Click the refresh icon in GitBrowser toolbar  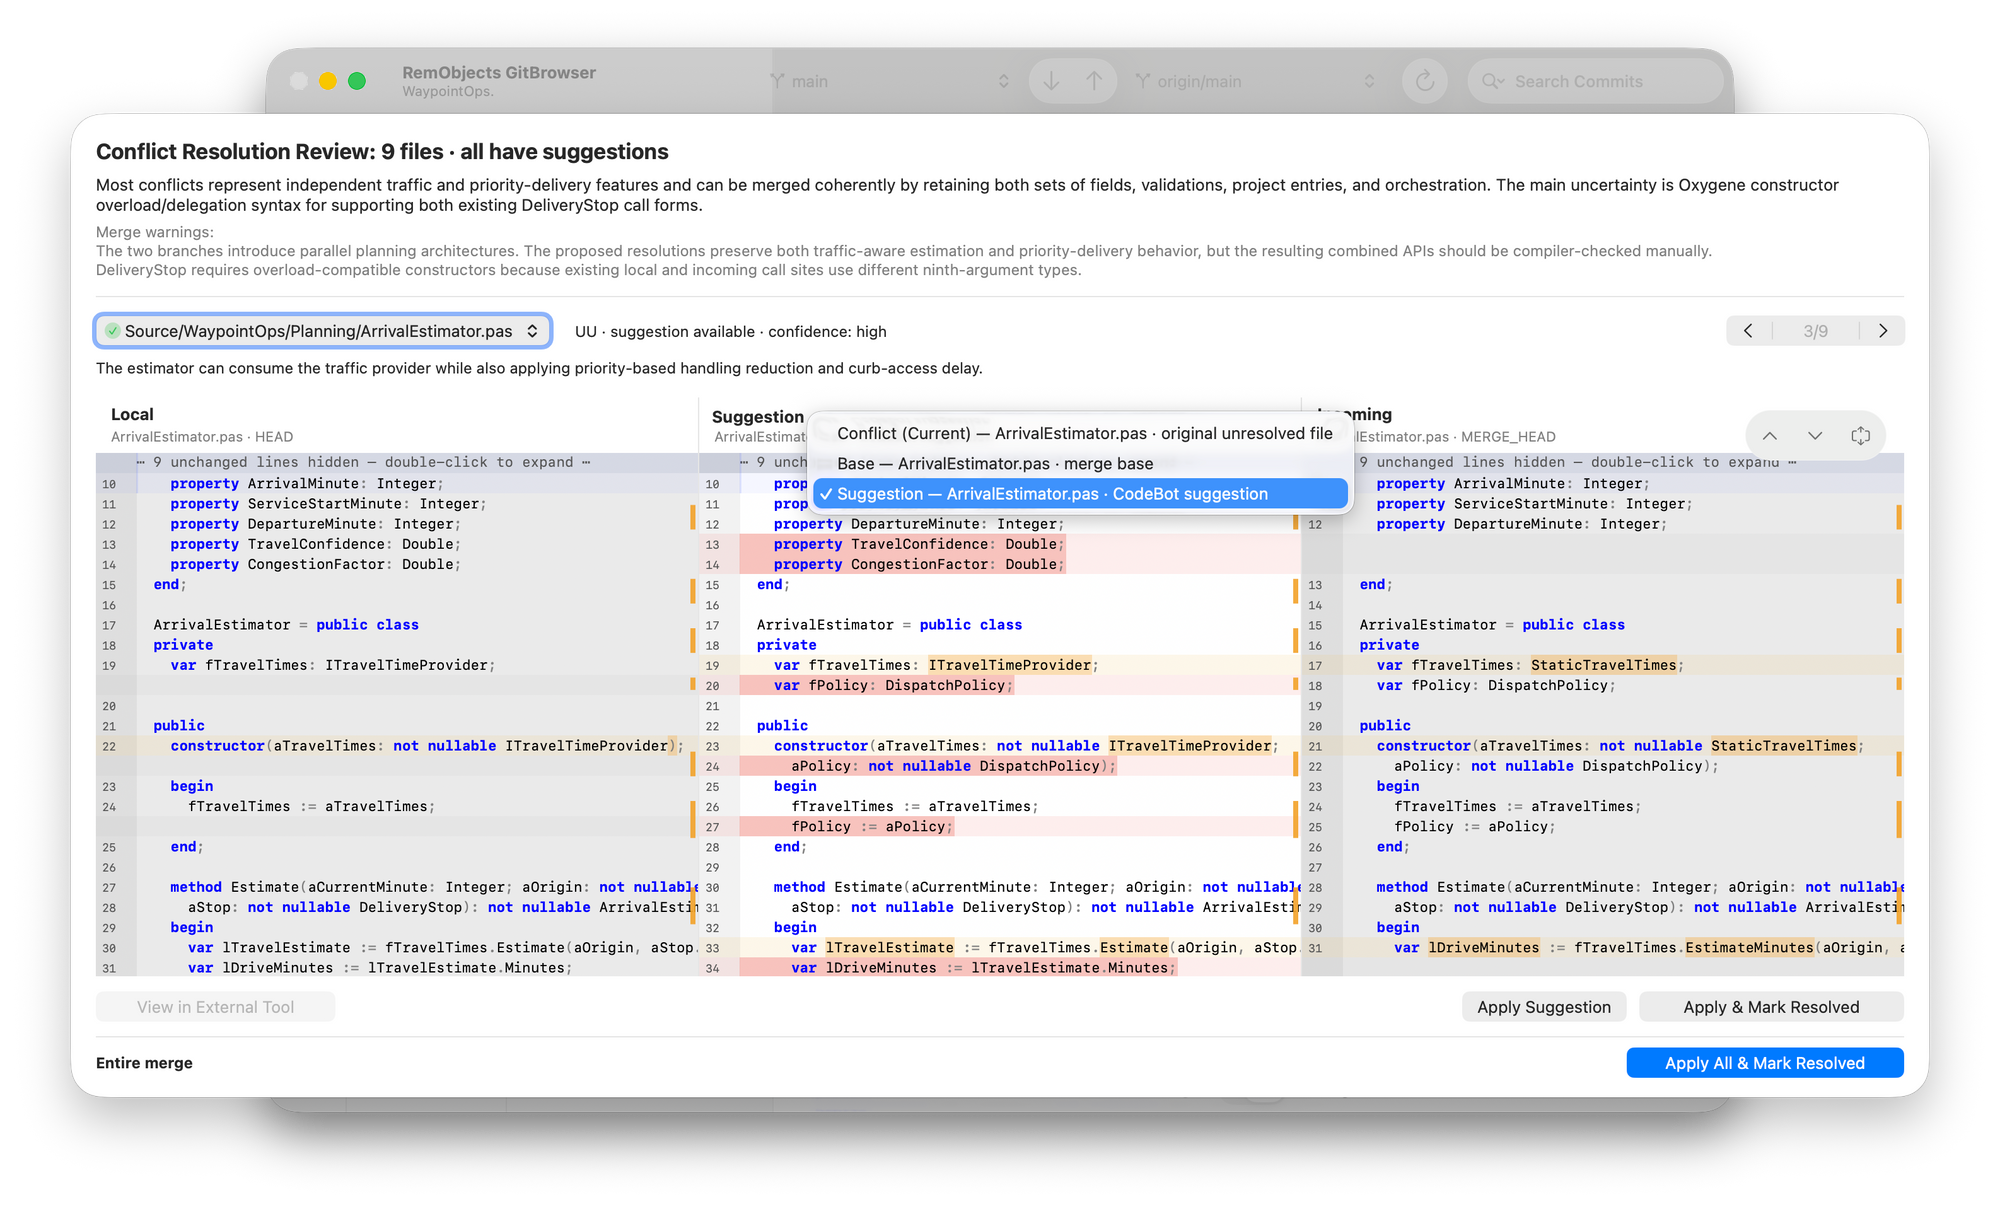pyautogui.click(x=1425, y=81)
